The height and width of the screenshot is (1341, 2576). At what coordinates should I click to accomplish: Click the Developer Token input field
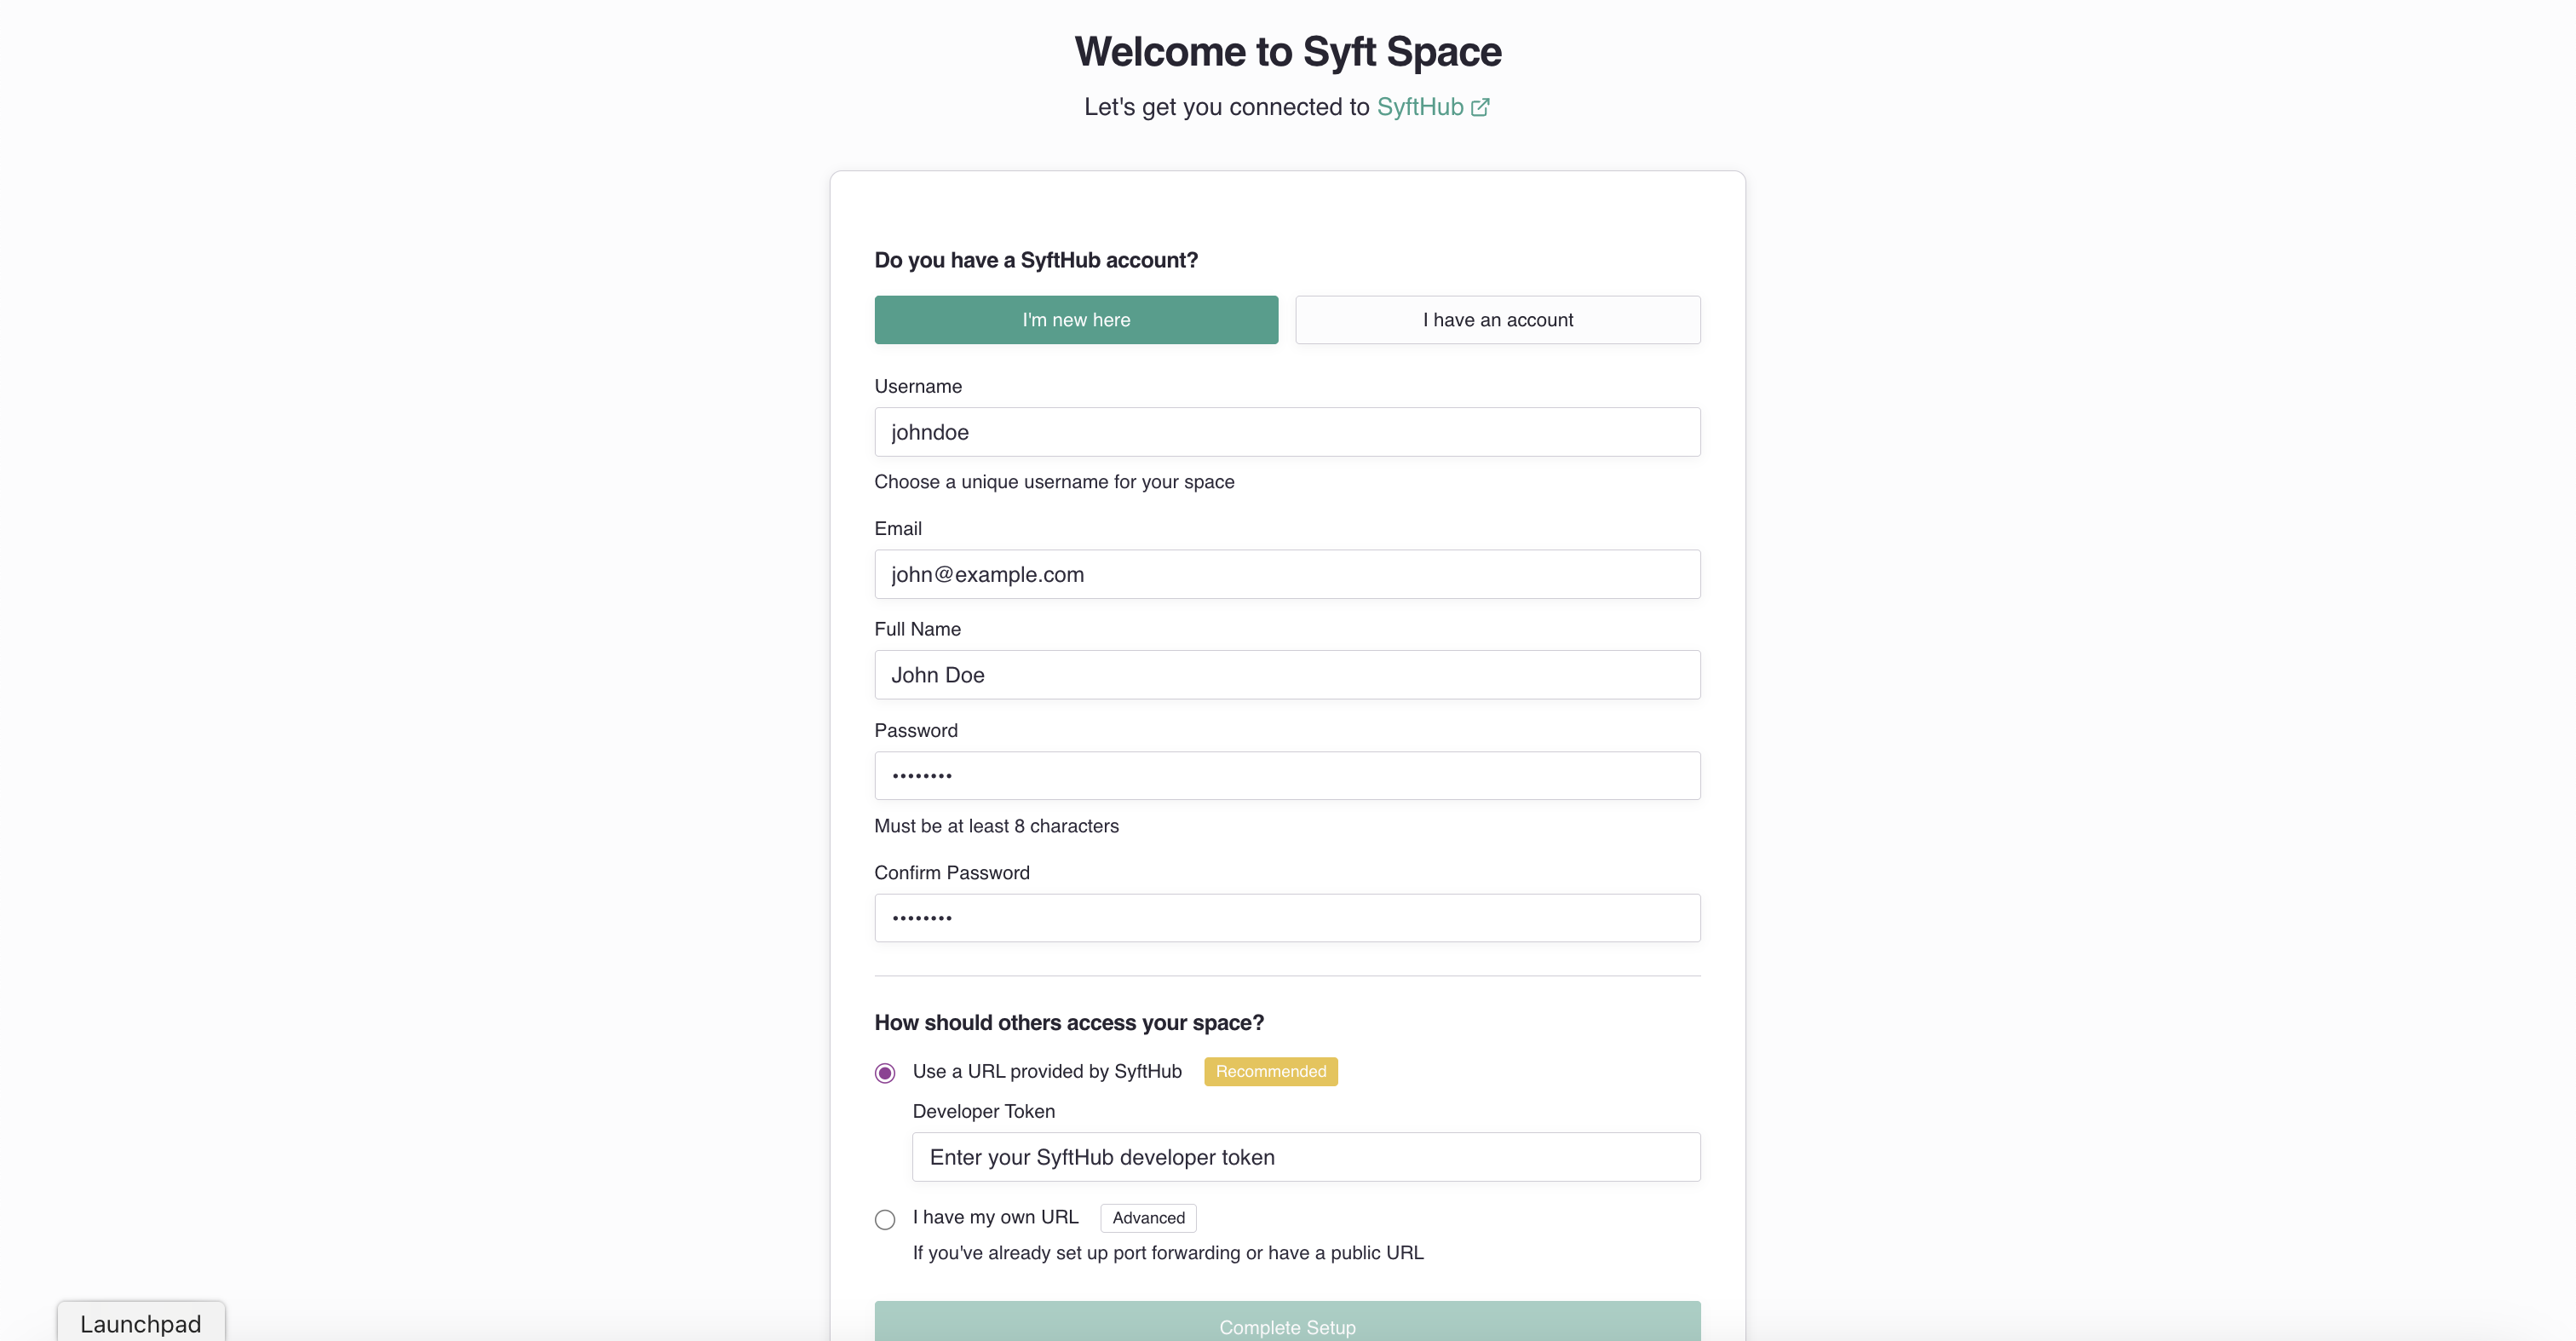(x=1306, y=1157)
